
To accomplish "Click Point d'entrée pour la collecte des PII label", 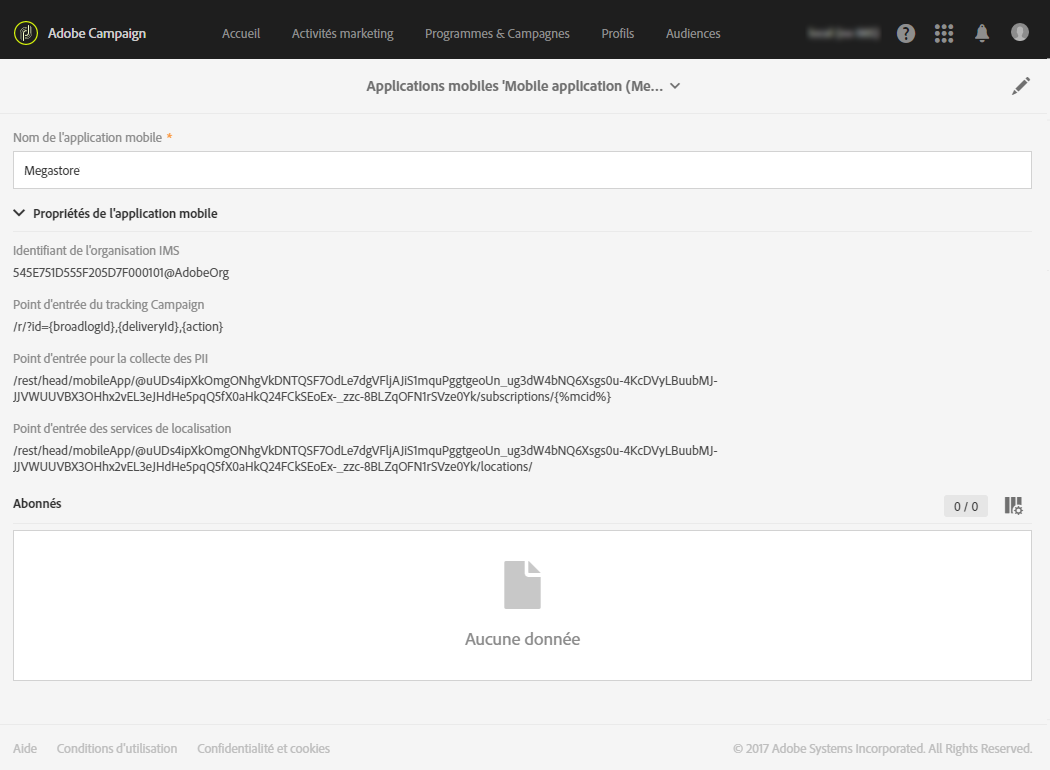I will click(110, 358).
